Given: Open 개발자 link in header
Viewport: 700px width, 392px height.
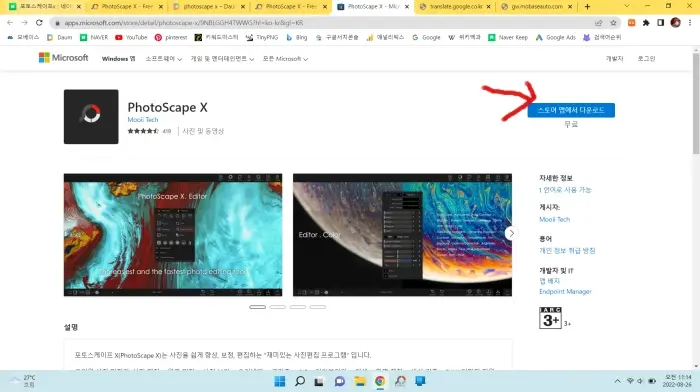Looking at the screenshot, I should [x=614, y=58].
